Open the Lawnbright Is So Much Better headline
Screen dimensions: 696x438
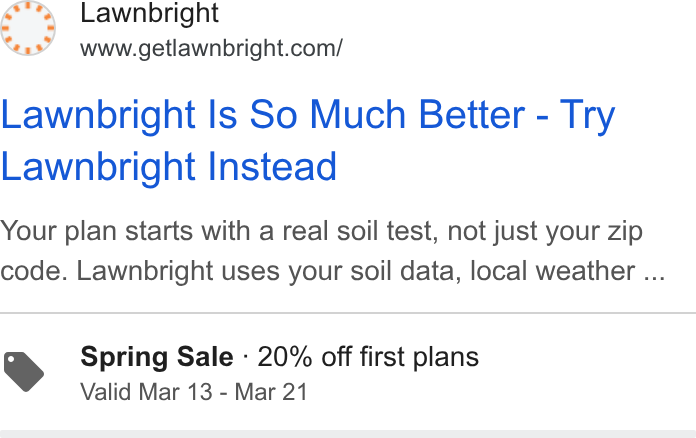pos(308,140)
